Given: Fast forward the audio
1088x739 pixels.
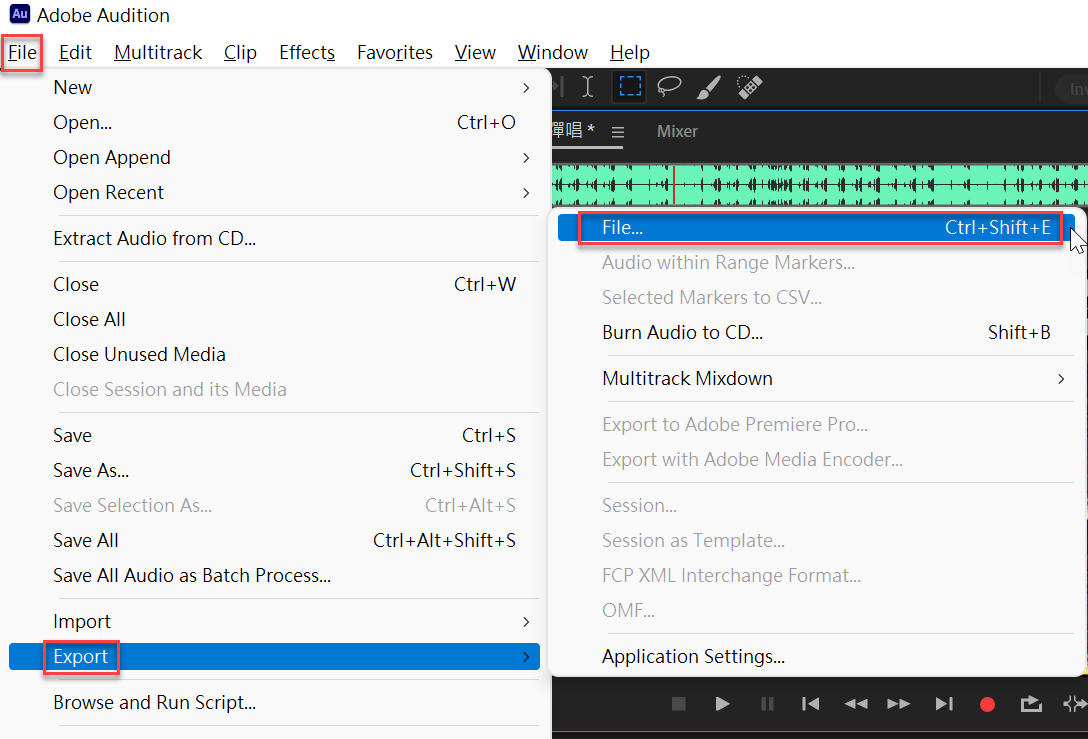Looking at the screenshot, I should pyautogui.click(x=899, y=704).
